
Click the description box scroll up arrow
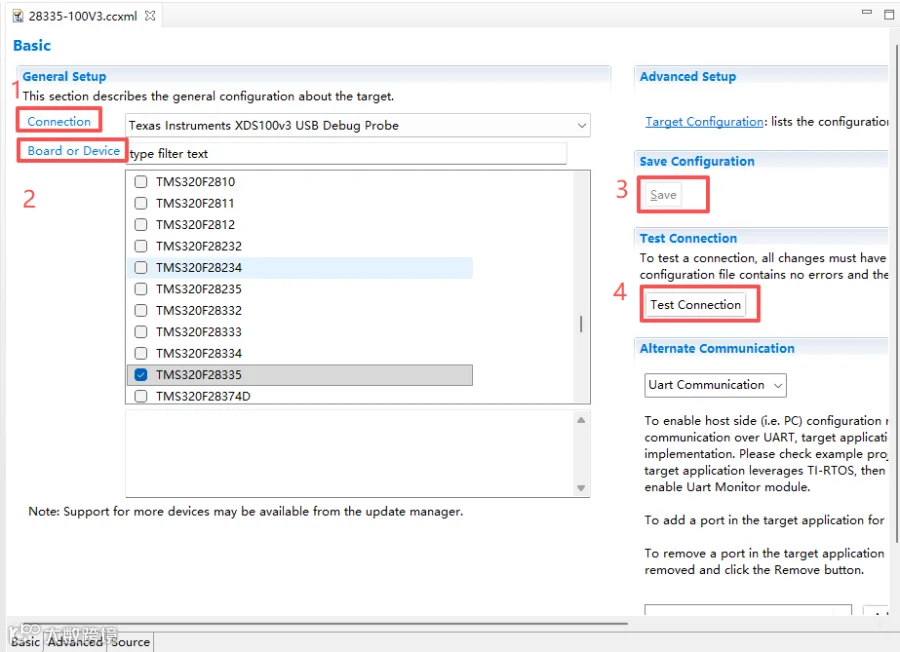point(581,420)
